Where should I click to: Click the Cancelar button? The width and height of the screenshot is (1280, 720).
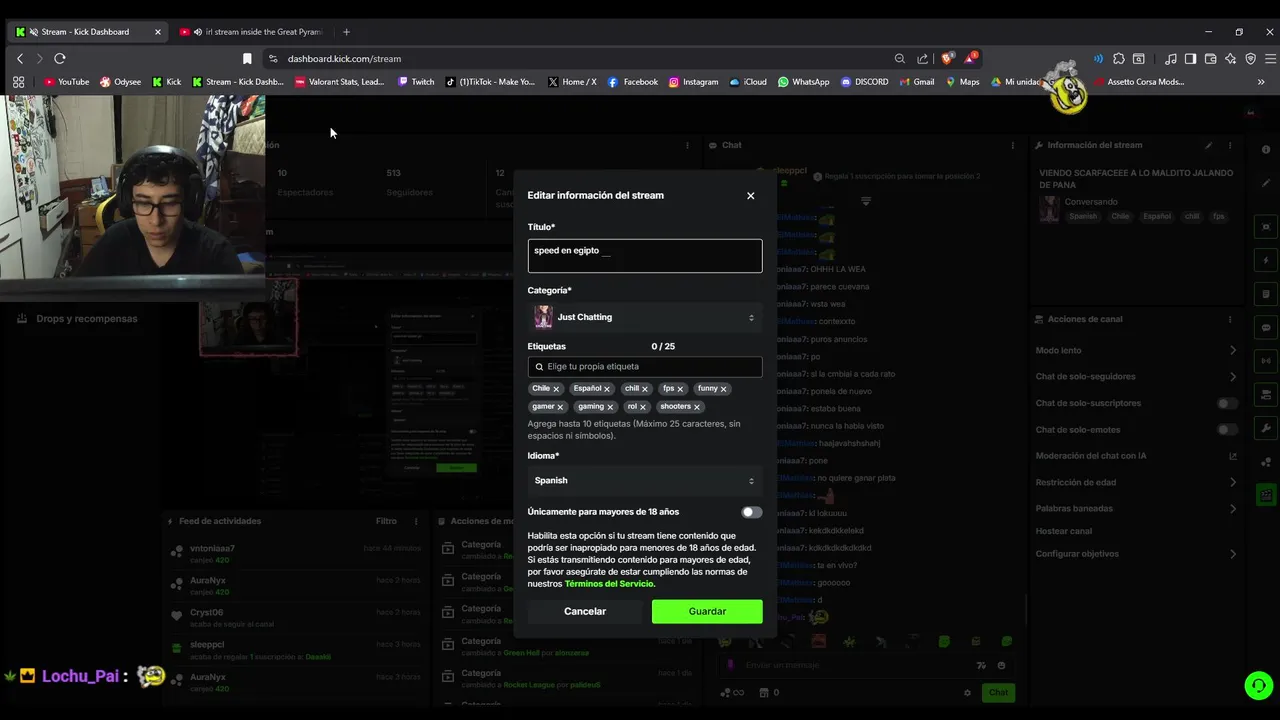coord(585,611)
